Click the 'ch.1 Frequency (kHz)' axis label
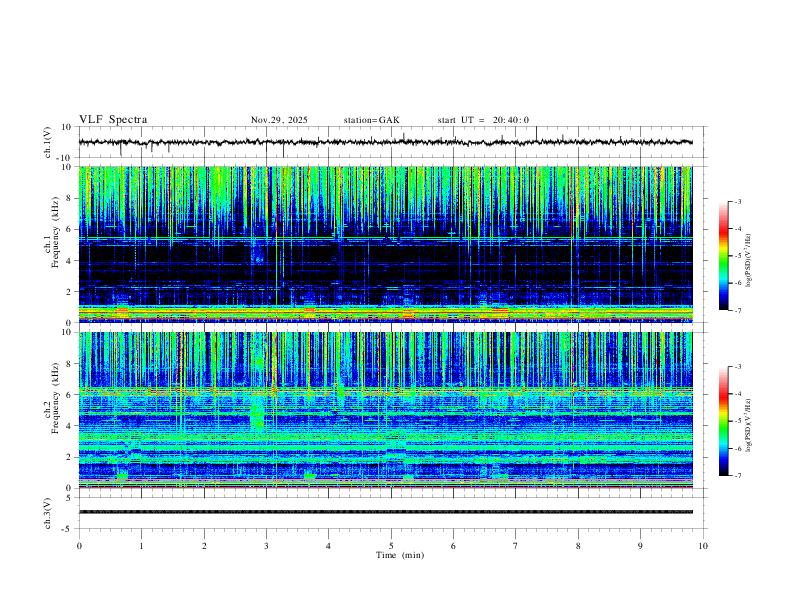 point(51,231)
